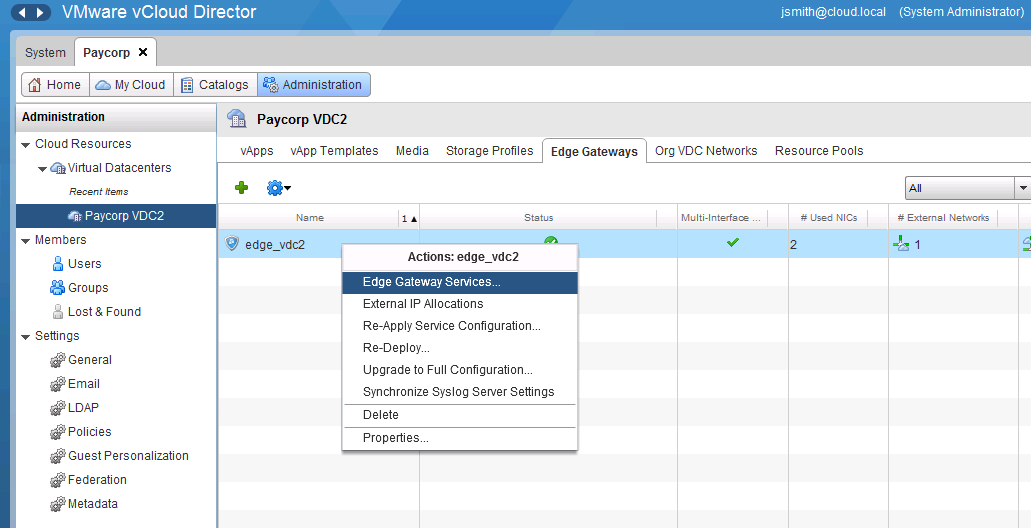Sort by # Used NICs column
Screen dimensions: 1031x528
(828, 218)
